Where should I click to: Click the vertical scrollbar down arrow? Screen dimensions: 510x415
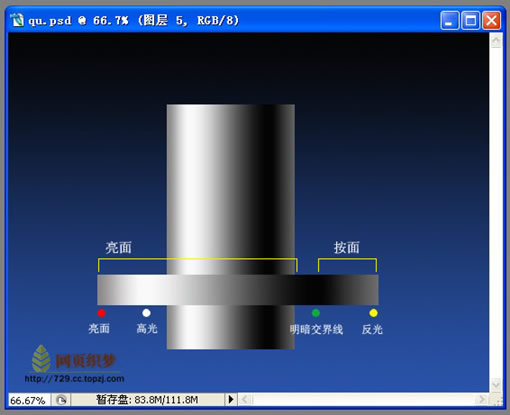[x=496, y=385]
